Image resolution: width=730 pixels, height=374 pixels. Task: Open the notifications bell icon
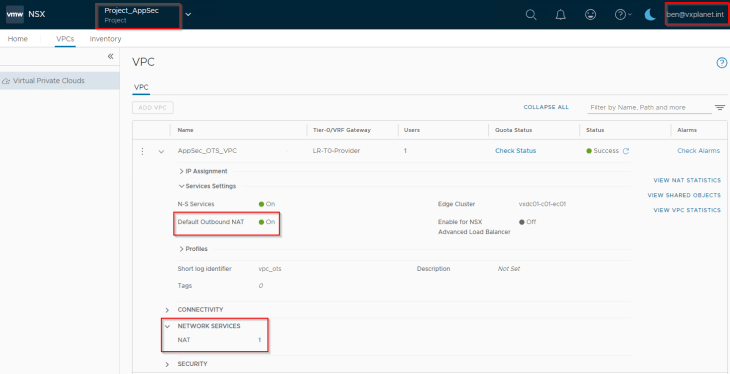(561, 14)
